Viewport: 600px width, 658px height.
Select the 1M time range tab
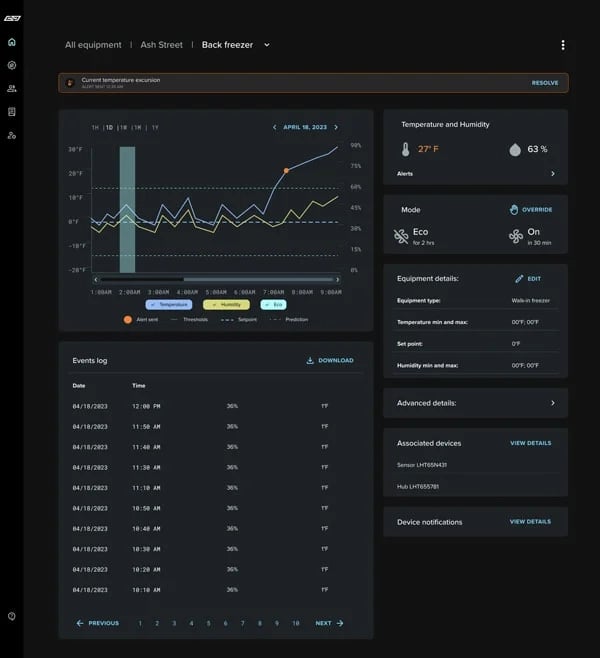pos(138,128)
